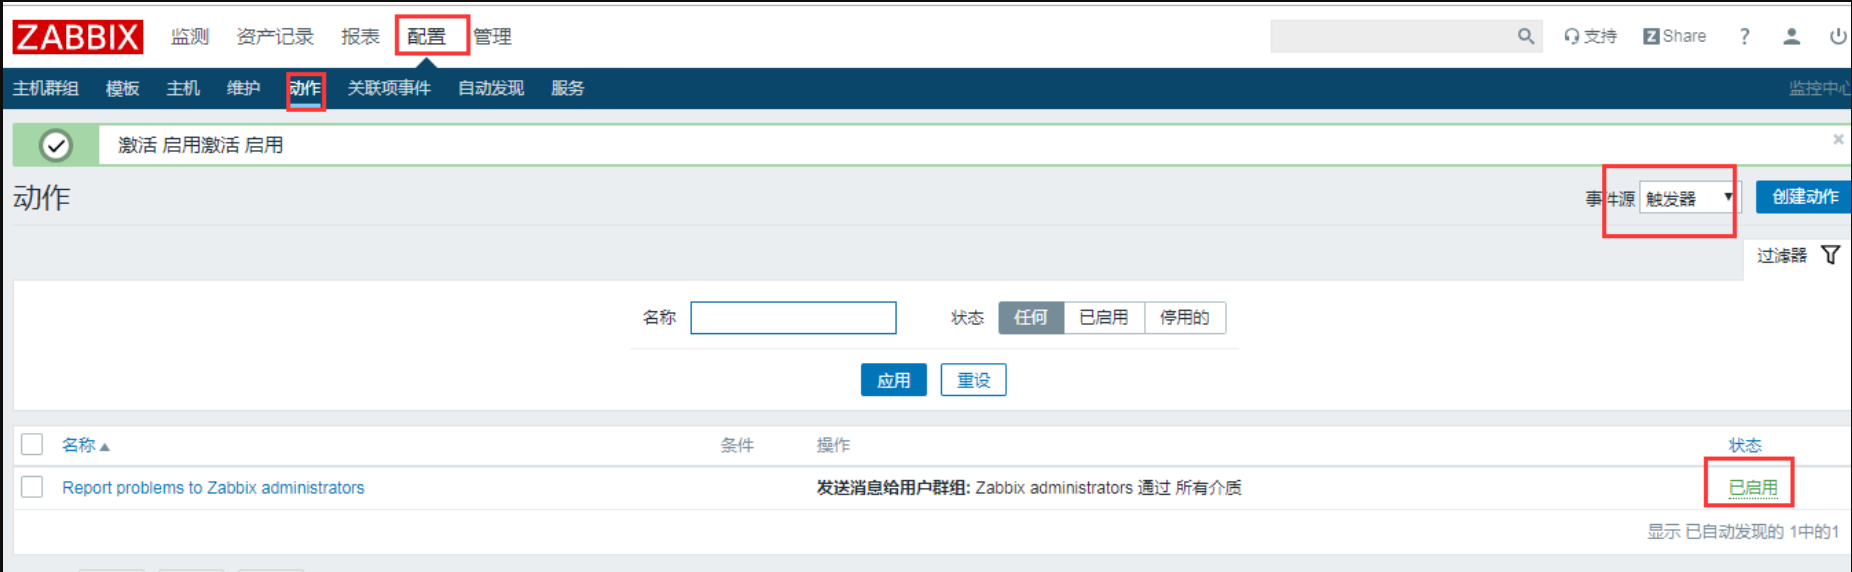Open the 报表 menu
The width and height of the screenshot is (1852, 572).
coord(360,37)
